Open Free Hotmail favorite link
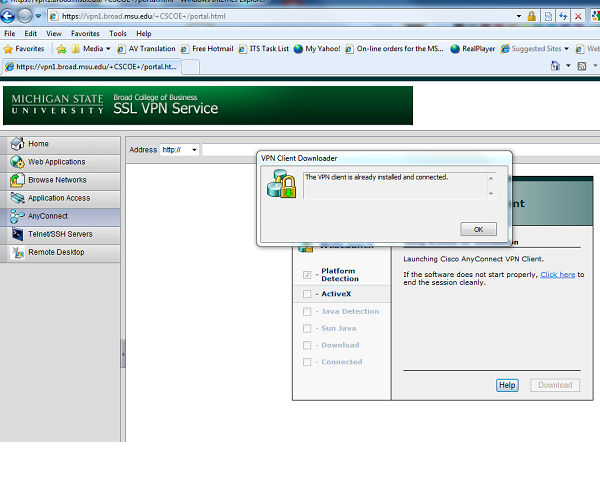Image resolution: width=600 pixels, height=494 pixels. click(x=207, y=49)
